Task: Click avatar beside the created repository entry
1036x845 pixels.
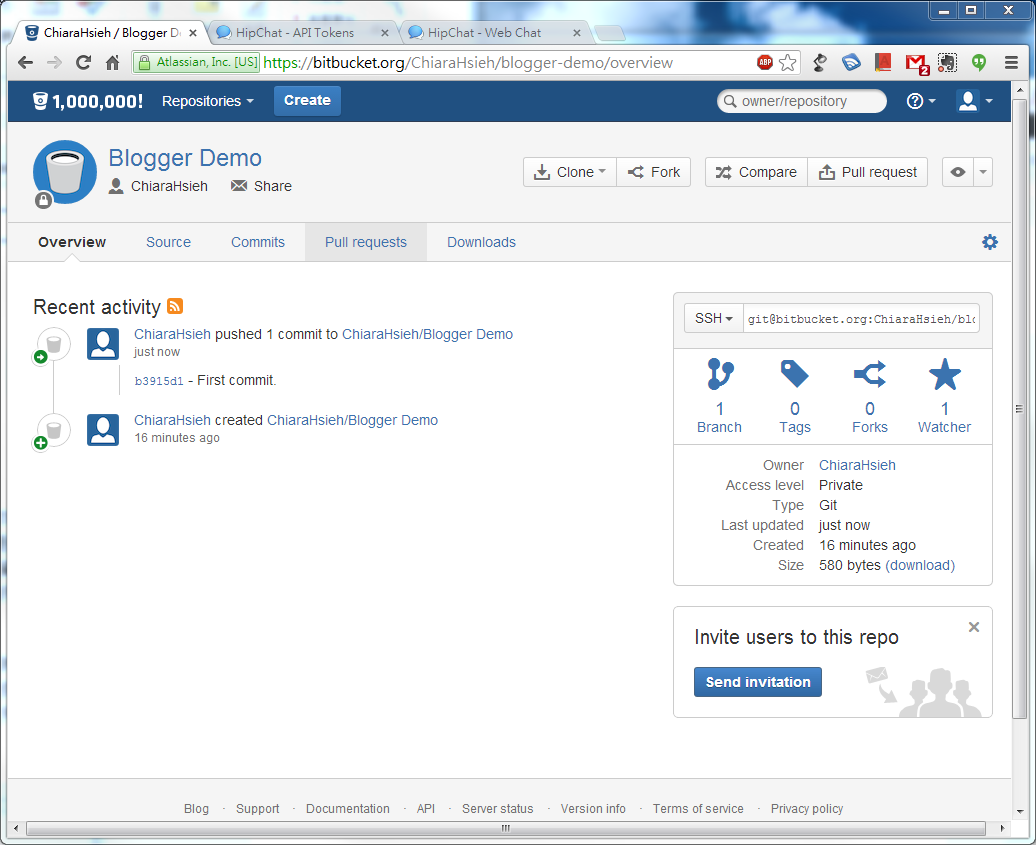Action: click(103, 430)
